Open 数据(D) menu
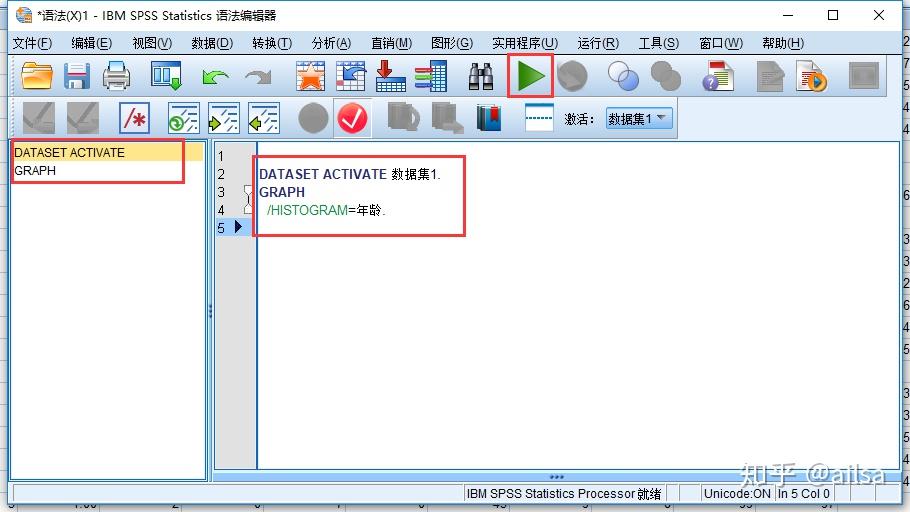 pos(212,43)
